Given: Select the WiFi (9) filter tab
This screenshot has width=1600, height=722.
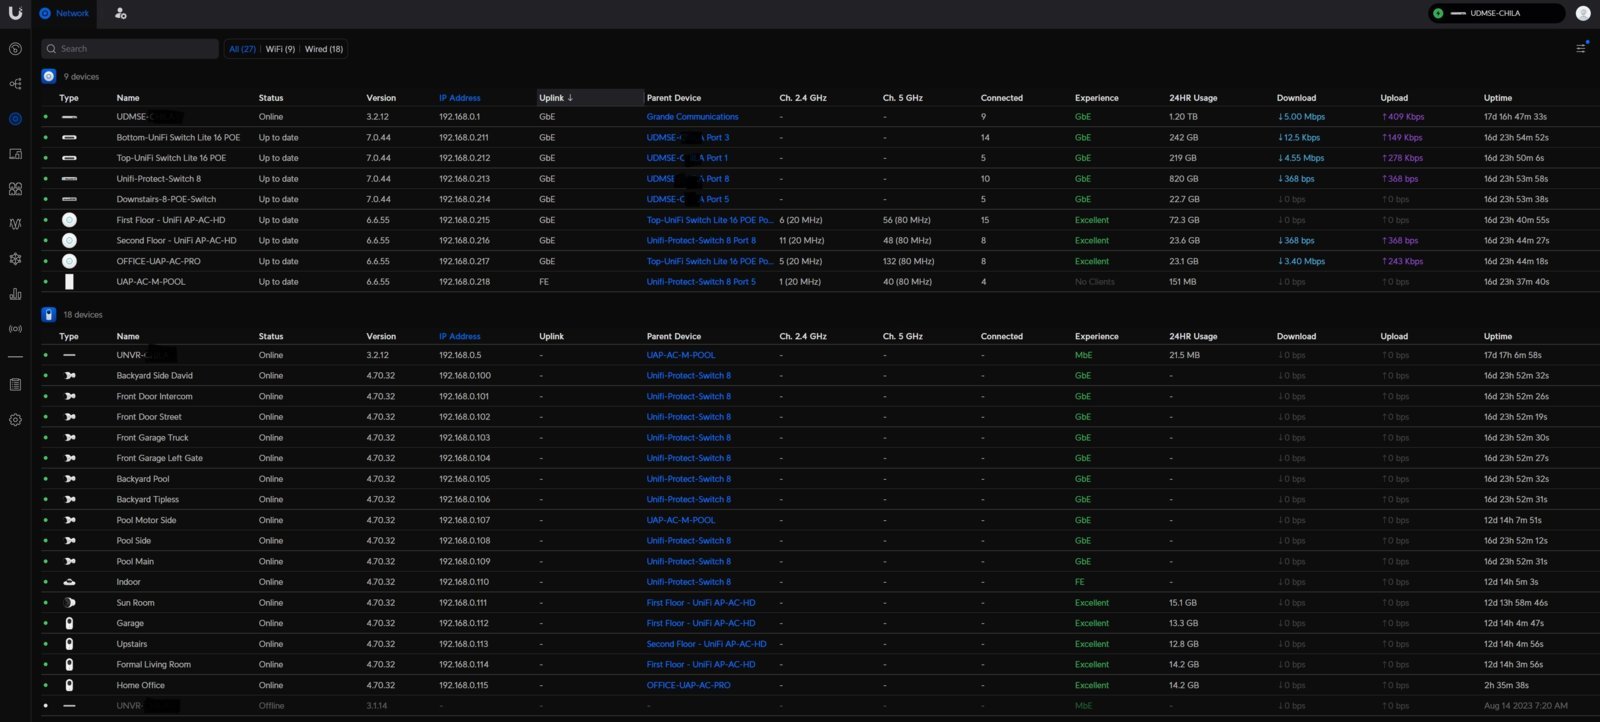Looking at the screenshot, I should coord(280,49).
